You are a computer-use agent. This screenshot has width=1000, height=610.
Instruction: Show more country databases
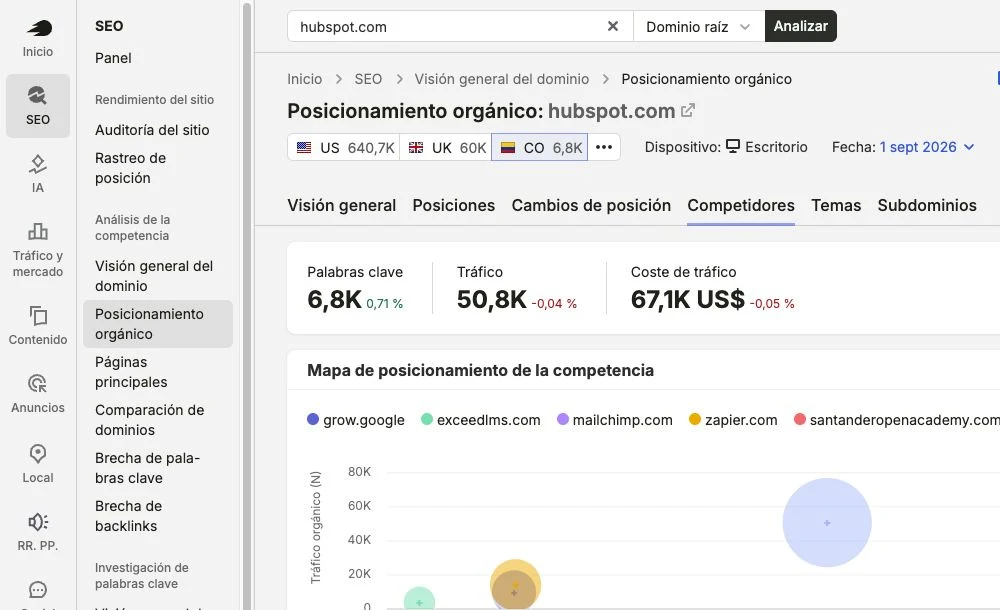[x=604, y=147]
